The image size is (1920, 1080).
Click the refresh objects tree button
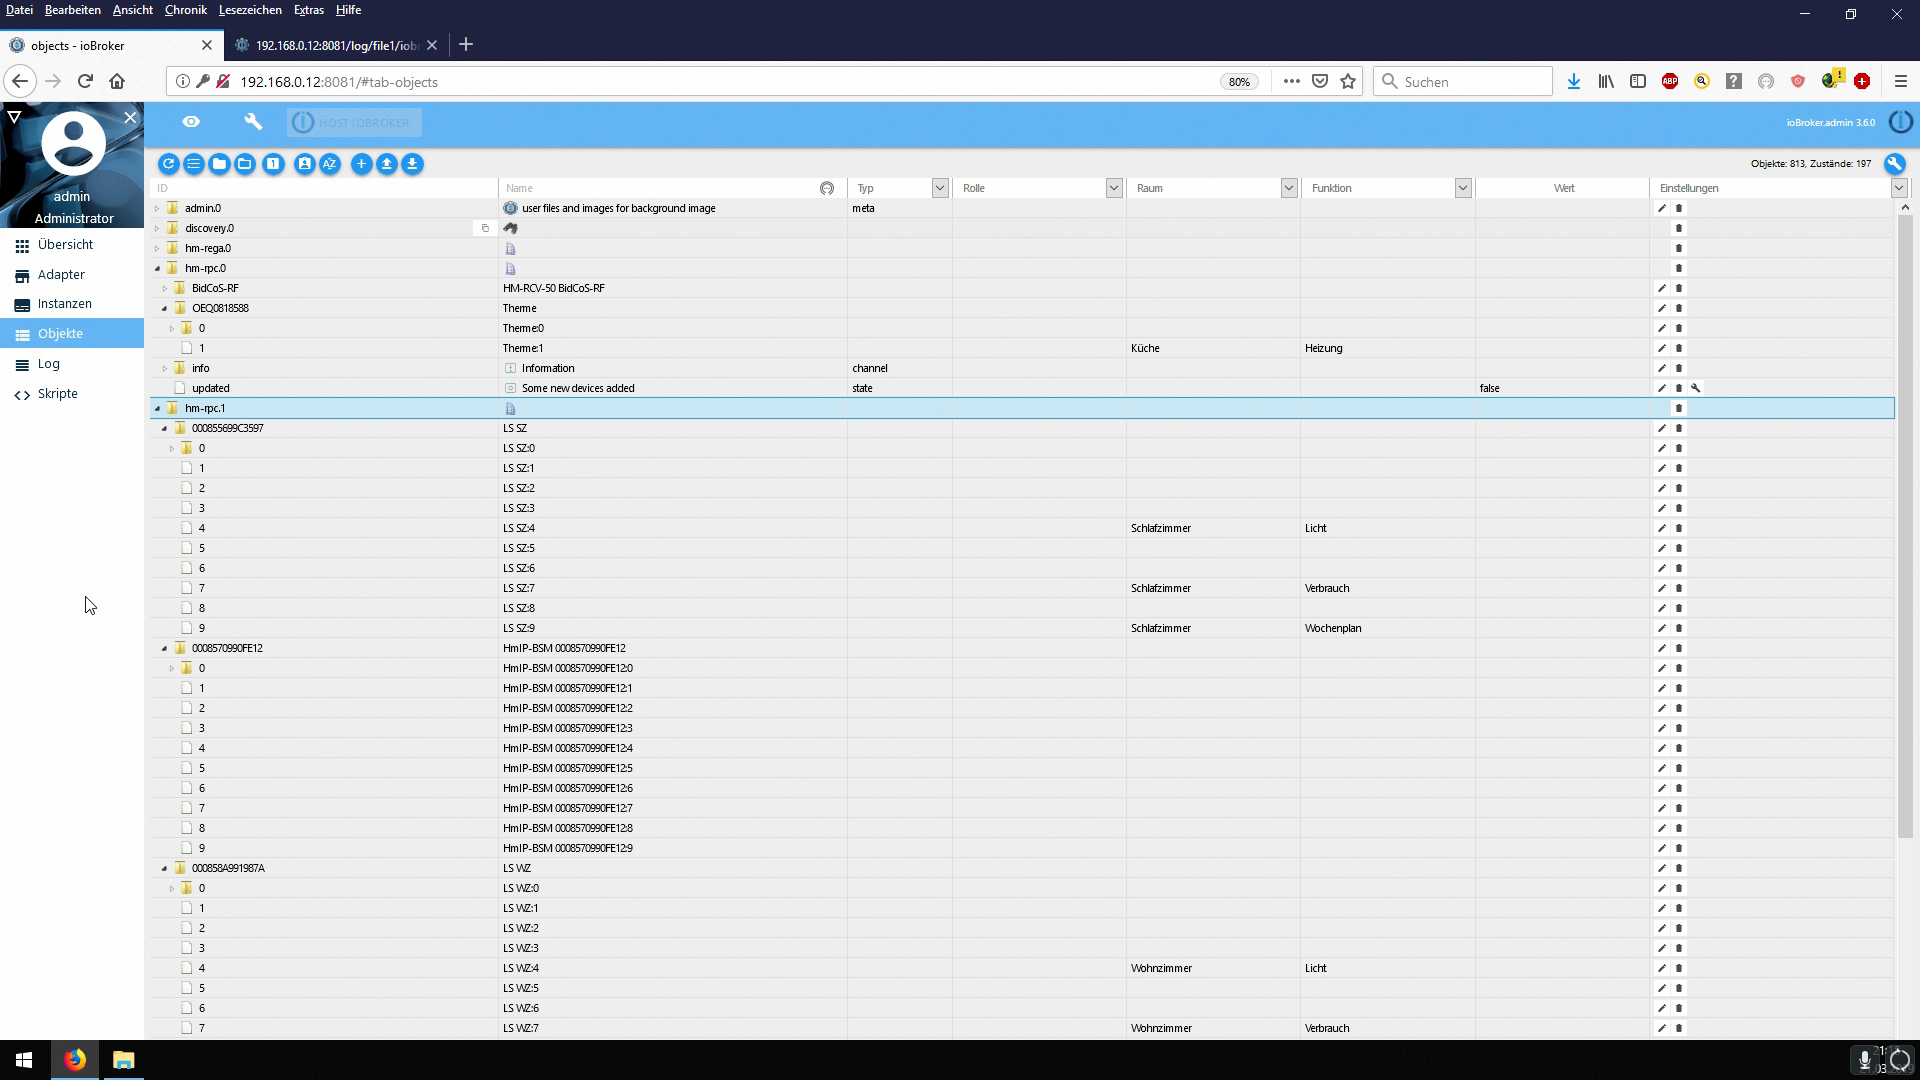click(168, 164)
